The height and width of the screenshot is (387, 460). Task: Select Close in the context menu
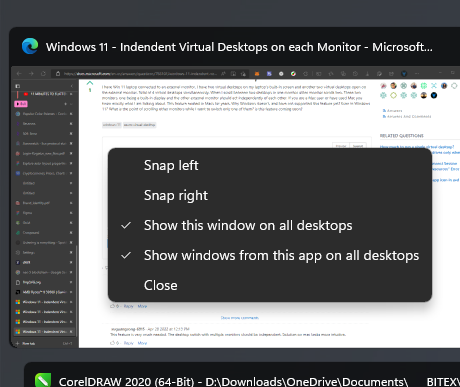[x=270, y=285]
